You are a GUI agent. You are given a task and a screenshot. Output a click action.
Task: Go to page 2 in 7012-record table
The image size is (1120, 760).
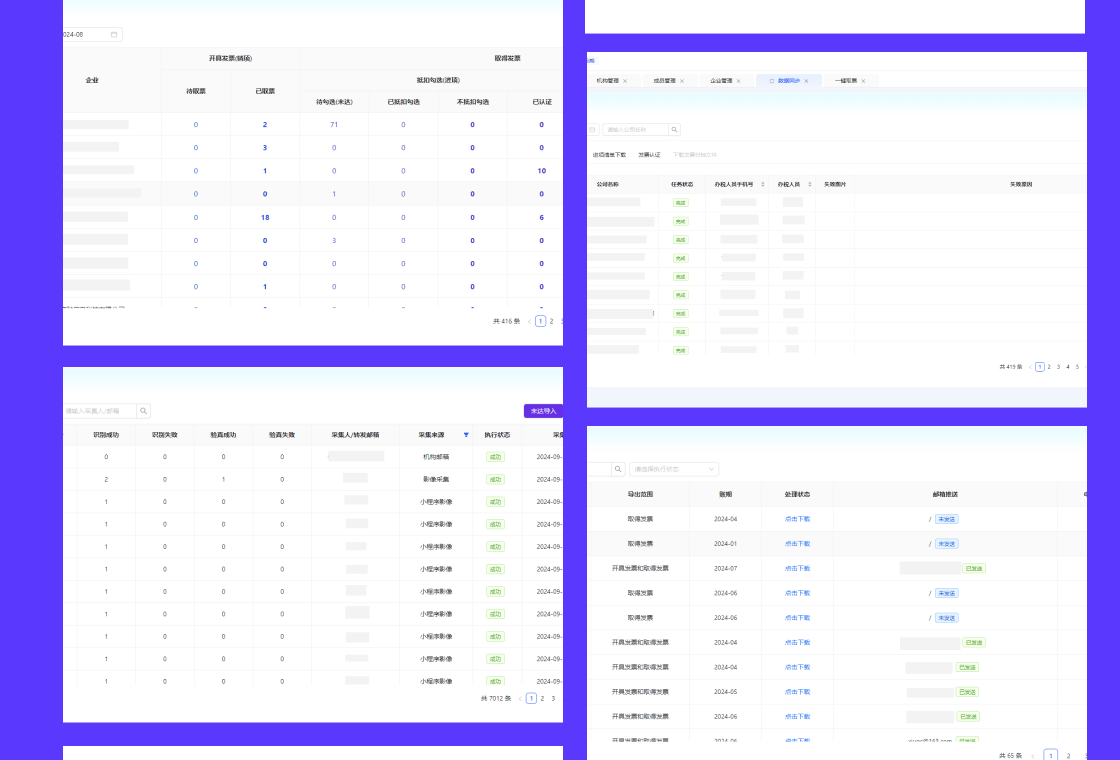(542, 698)
